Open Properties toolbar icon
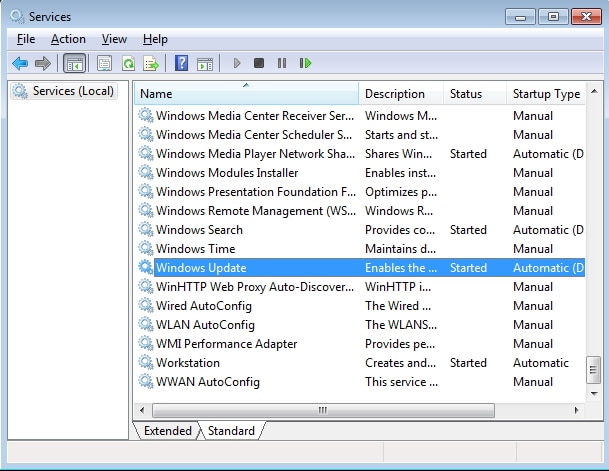Screen dimensions: 609x471 [x=104, y=63]
